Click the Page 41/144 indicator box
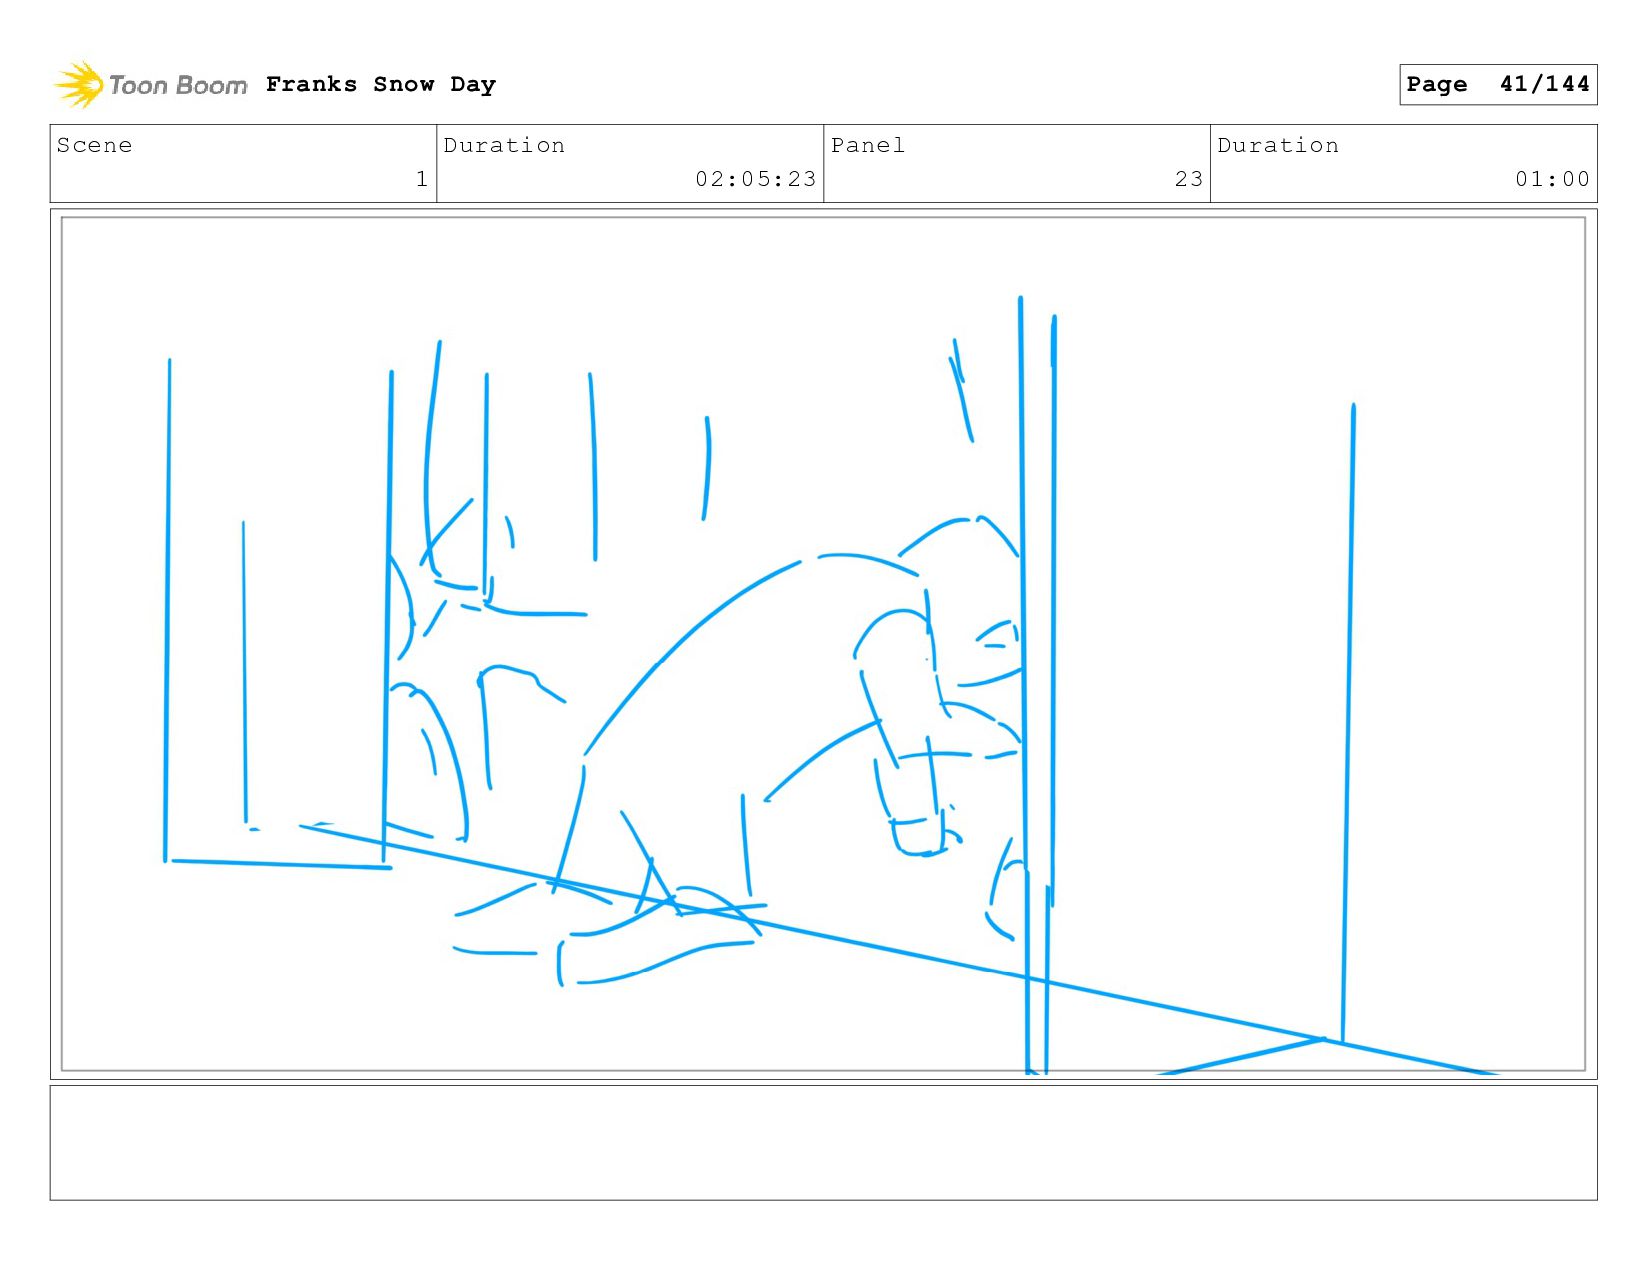This screenshot has height=1275, width=1650. point(1498,84)
